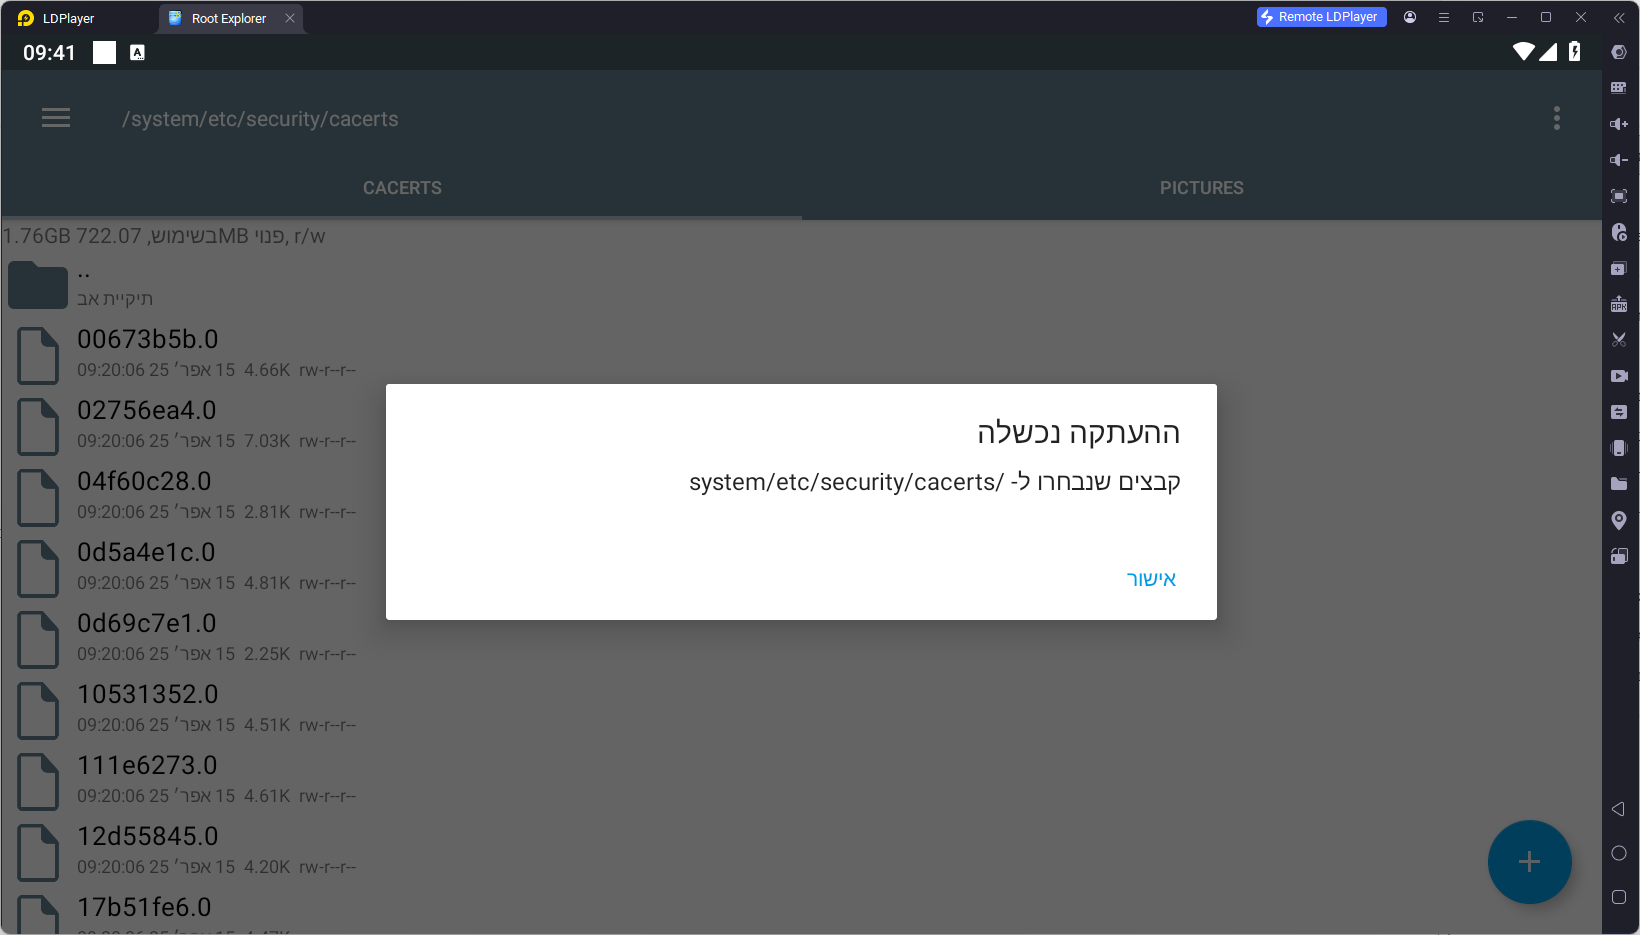The width and height of the screenshot is (1640, 935).
Task: Open the shared folder icon in the sidebar
Action: tap(1619, 484)
